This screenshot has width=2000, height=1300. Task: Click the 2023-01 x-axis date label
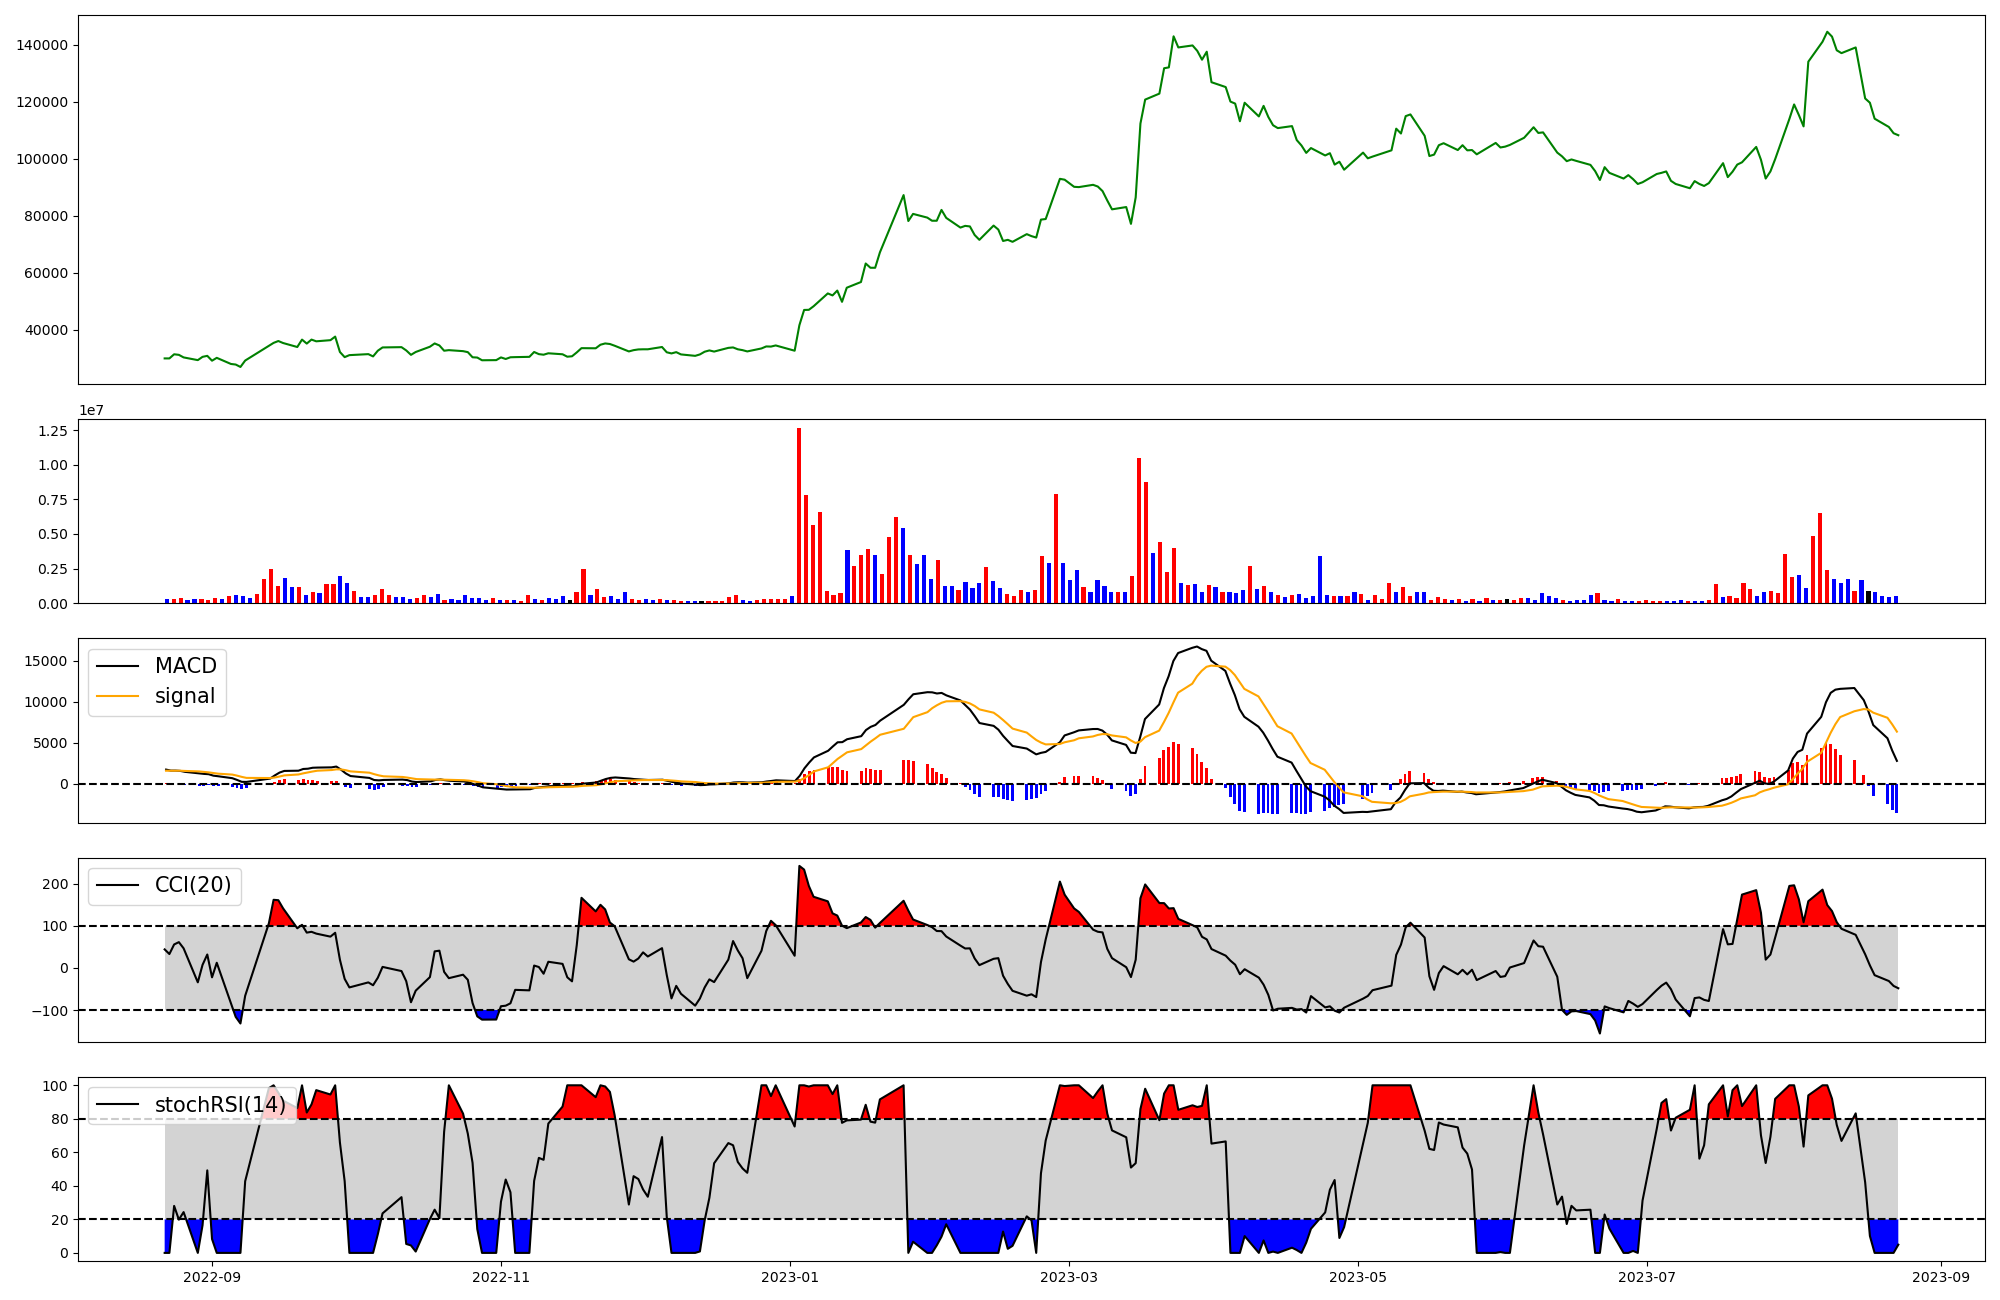coord(790,1277)
